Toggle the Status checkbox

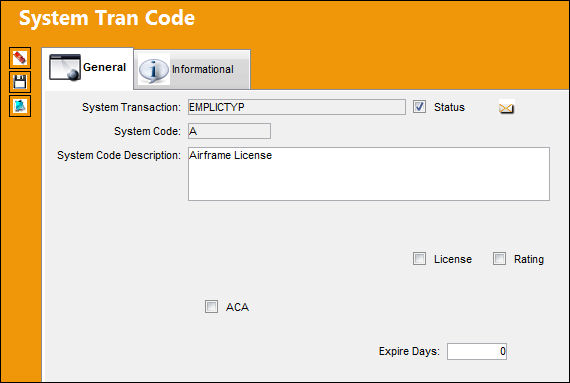point(419,107)
